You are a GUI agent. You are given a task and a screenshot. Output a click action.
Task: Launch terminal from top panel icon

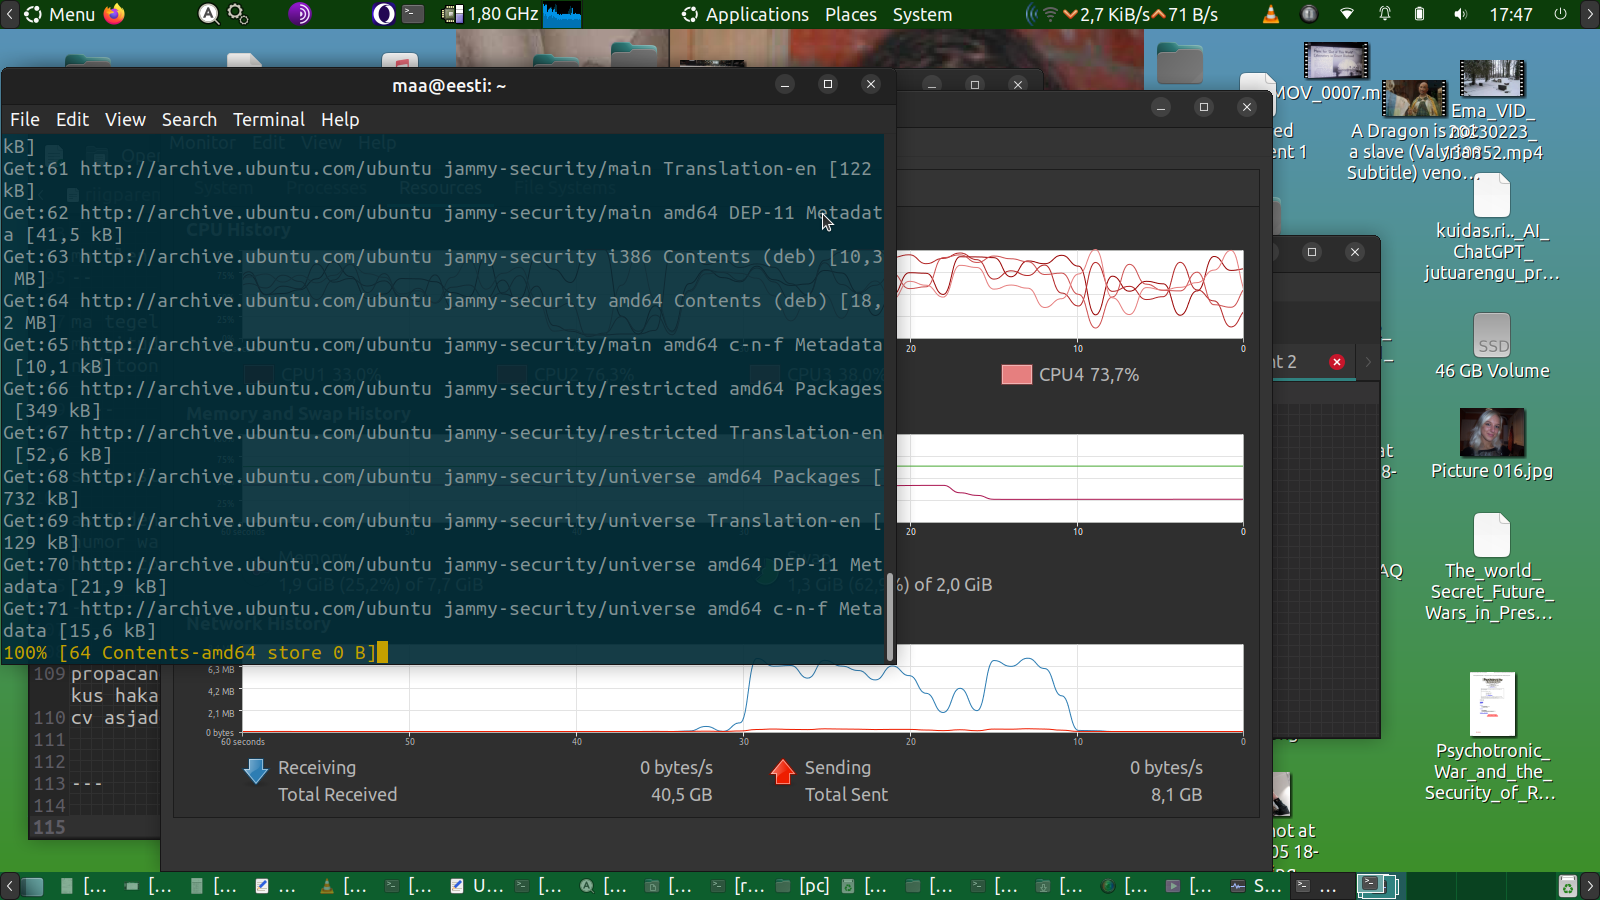[413, 14]
